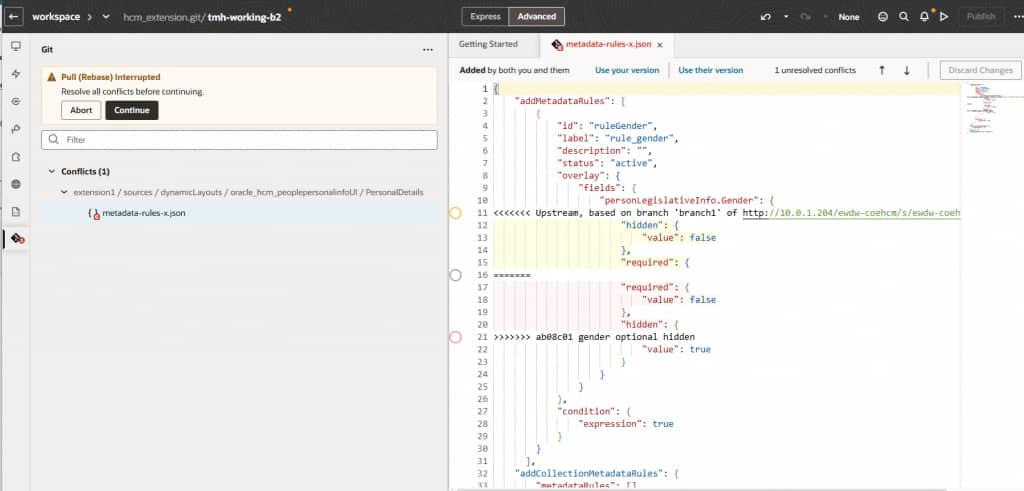
Task: Select the Git panel icon in sidebar
Action: (x=17, y=240)
